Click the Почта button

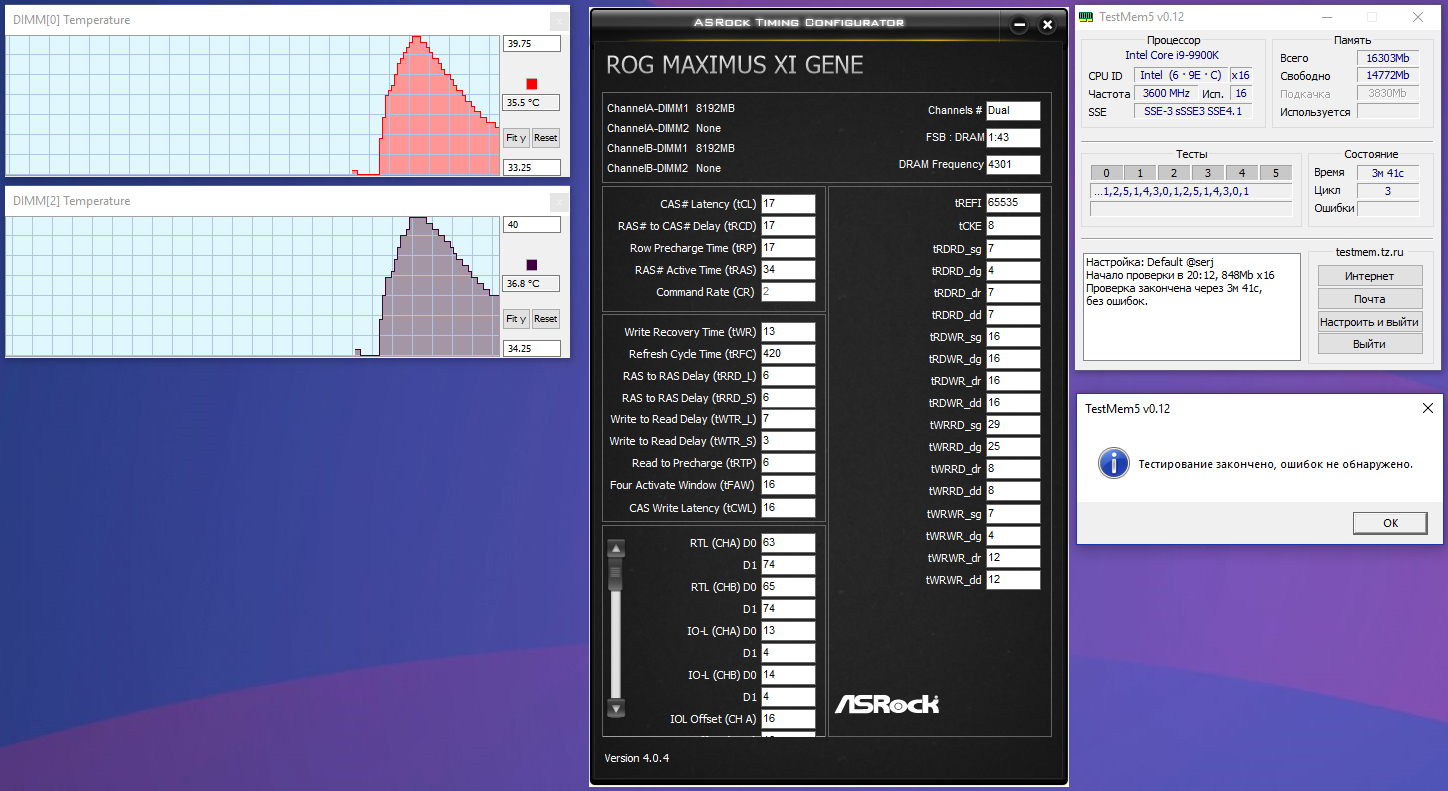coord(1369,299)
